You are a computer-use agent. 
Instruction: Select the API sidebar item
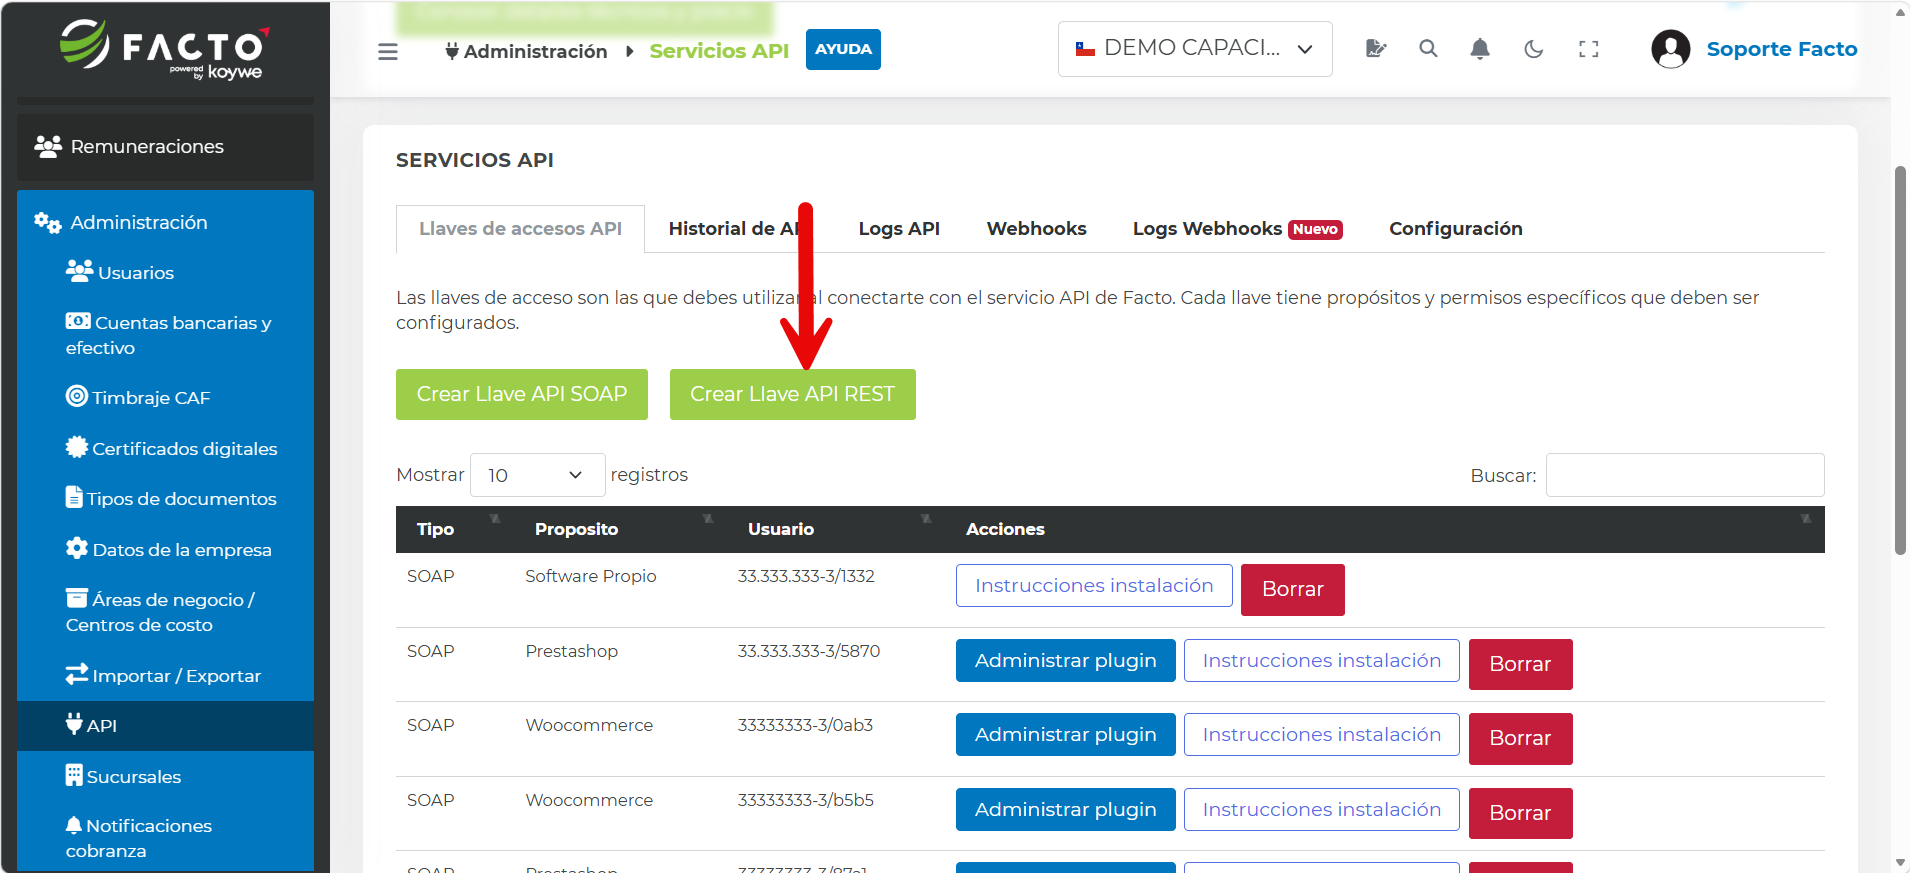165,726
